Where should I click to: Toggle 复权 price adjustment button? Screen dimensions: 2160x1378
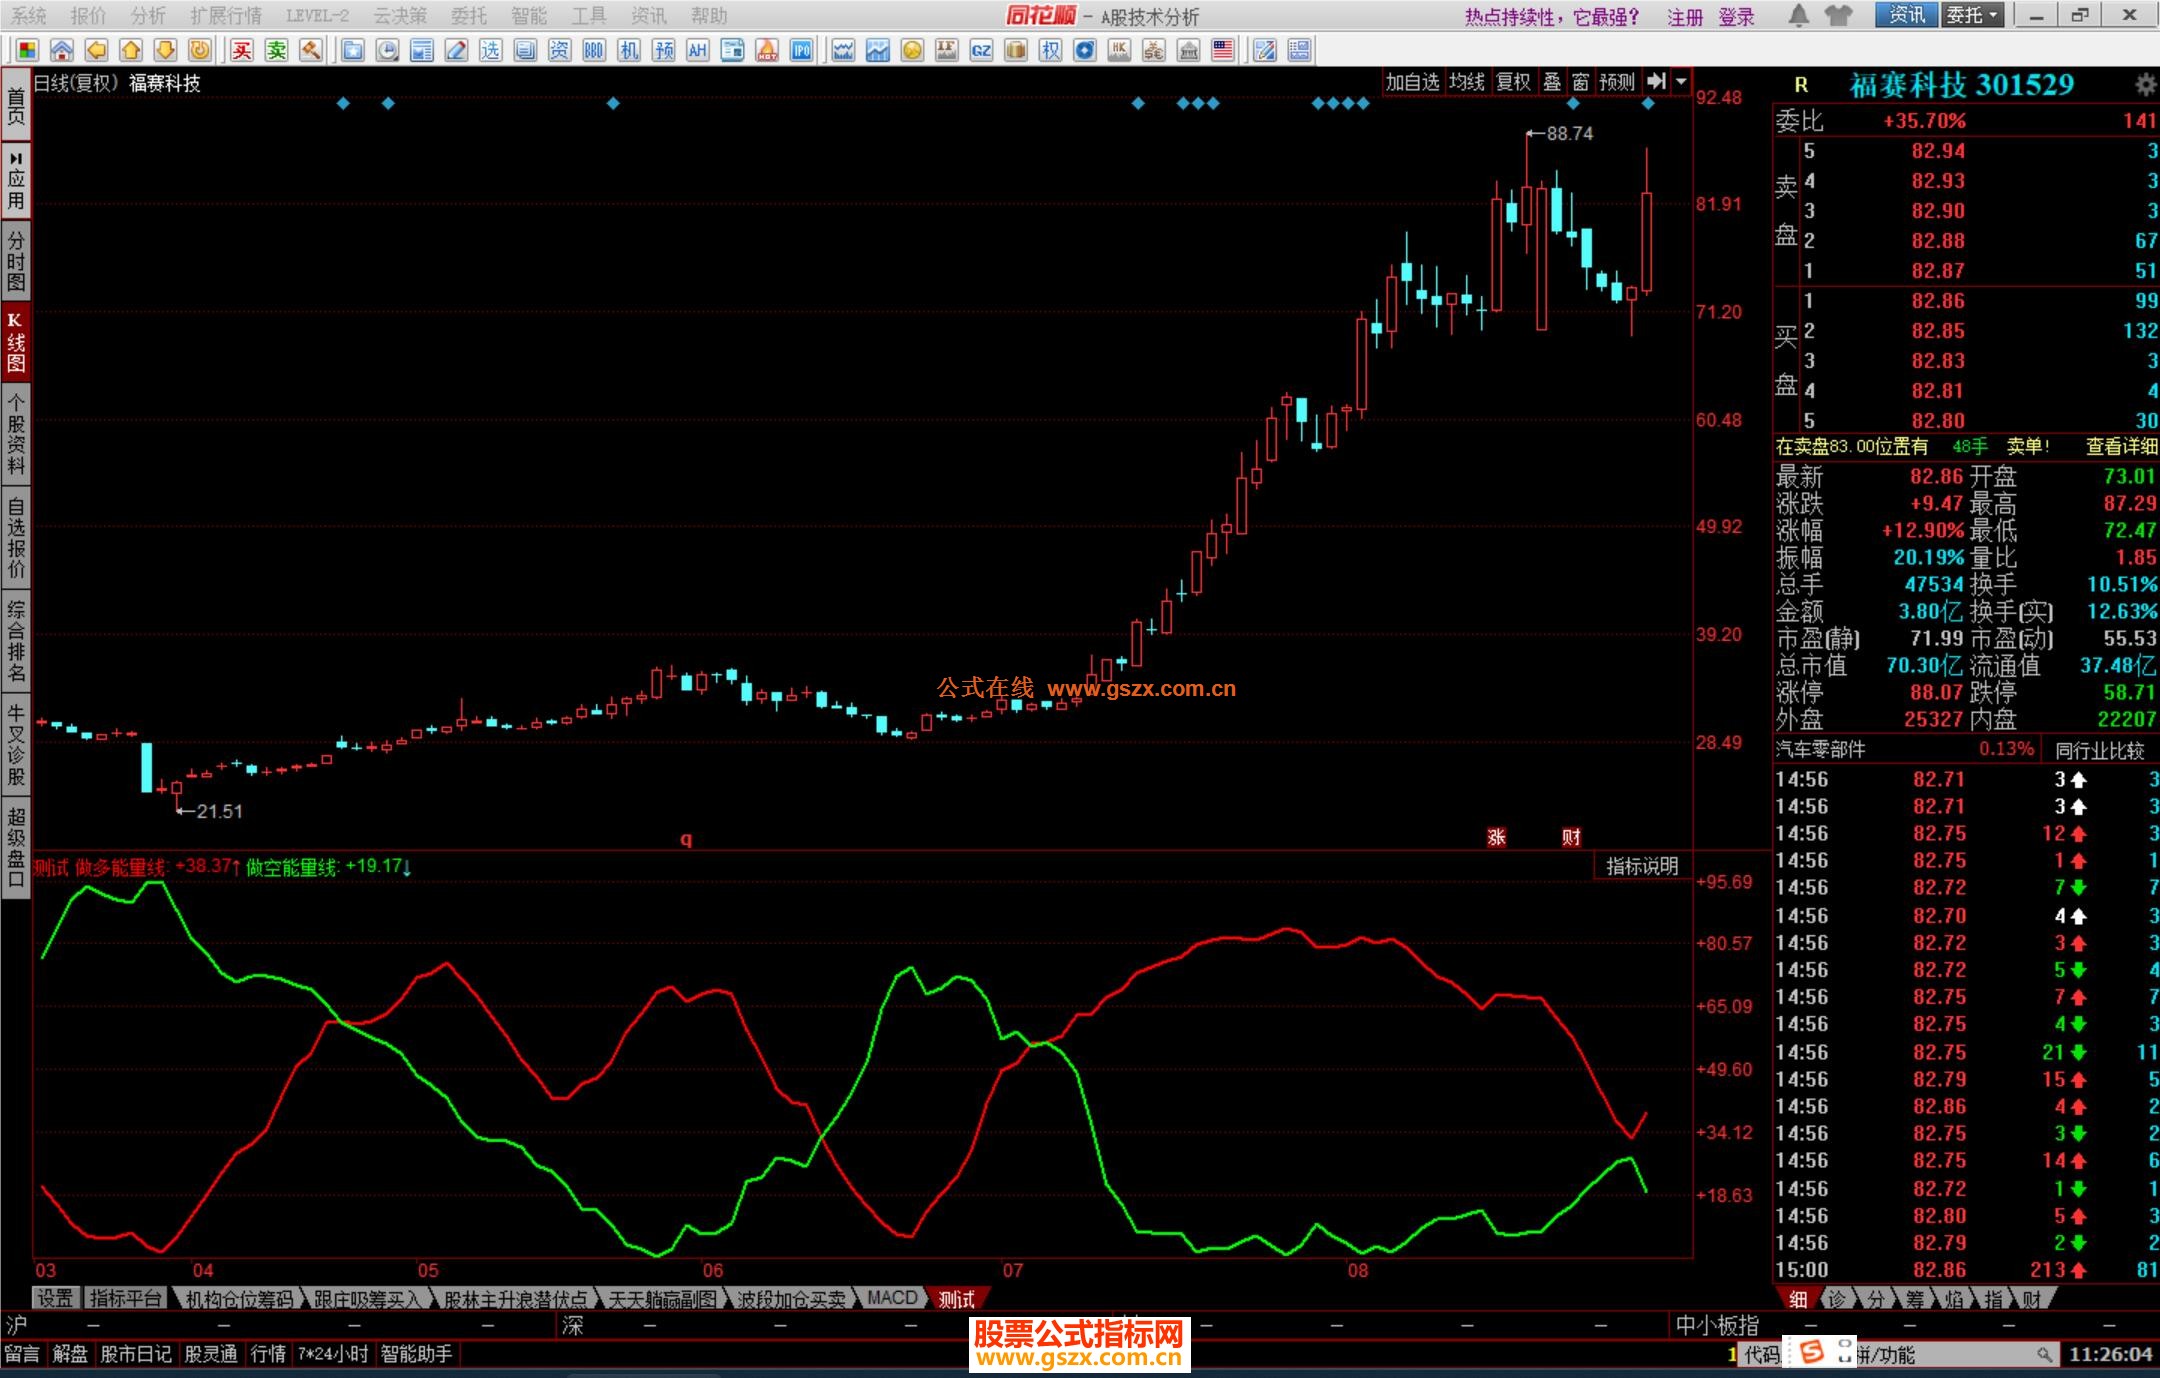click(x=1513, y=82)
